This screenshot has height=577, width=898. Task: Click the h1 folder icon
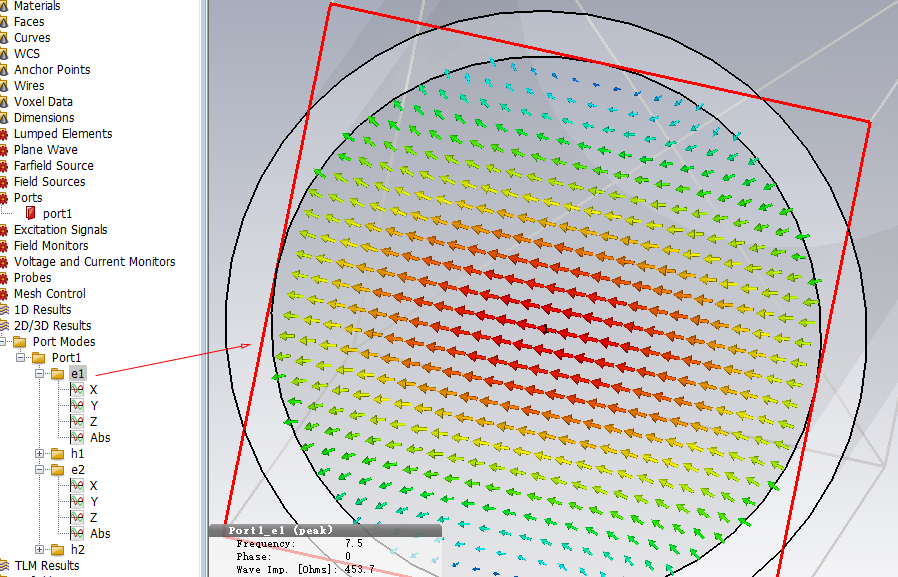point(57,454)
